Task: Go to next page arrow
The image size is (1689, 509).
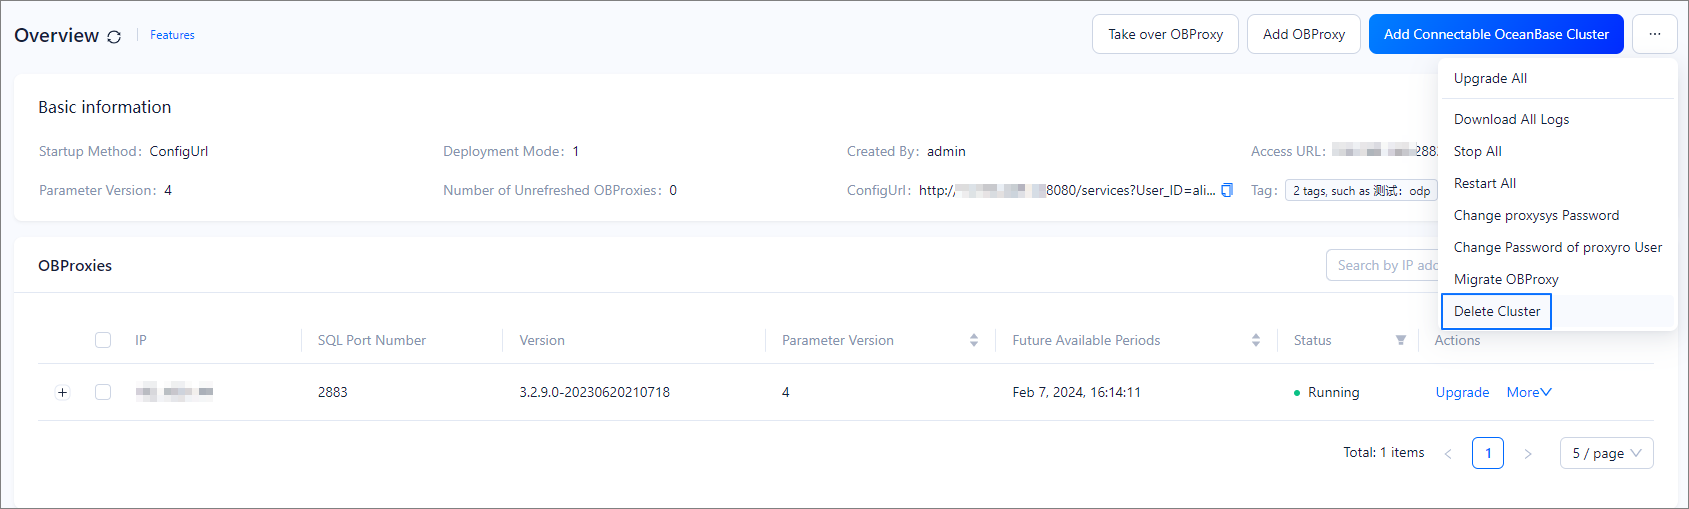Action: (1527, 454)
